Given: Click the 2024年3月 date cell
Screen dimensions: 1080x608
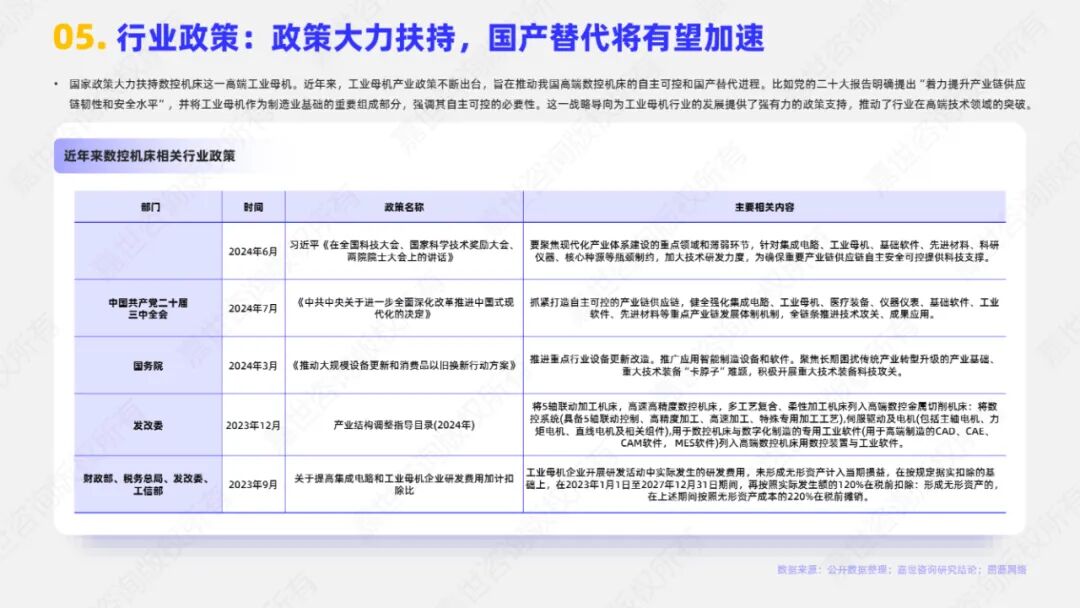Looking at the screenshot, I should coord(253,366).
